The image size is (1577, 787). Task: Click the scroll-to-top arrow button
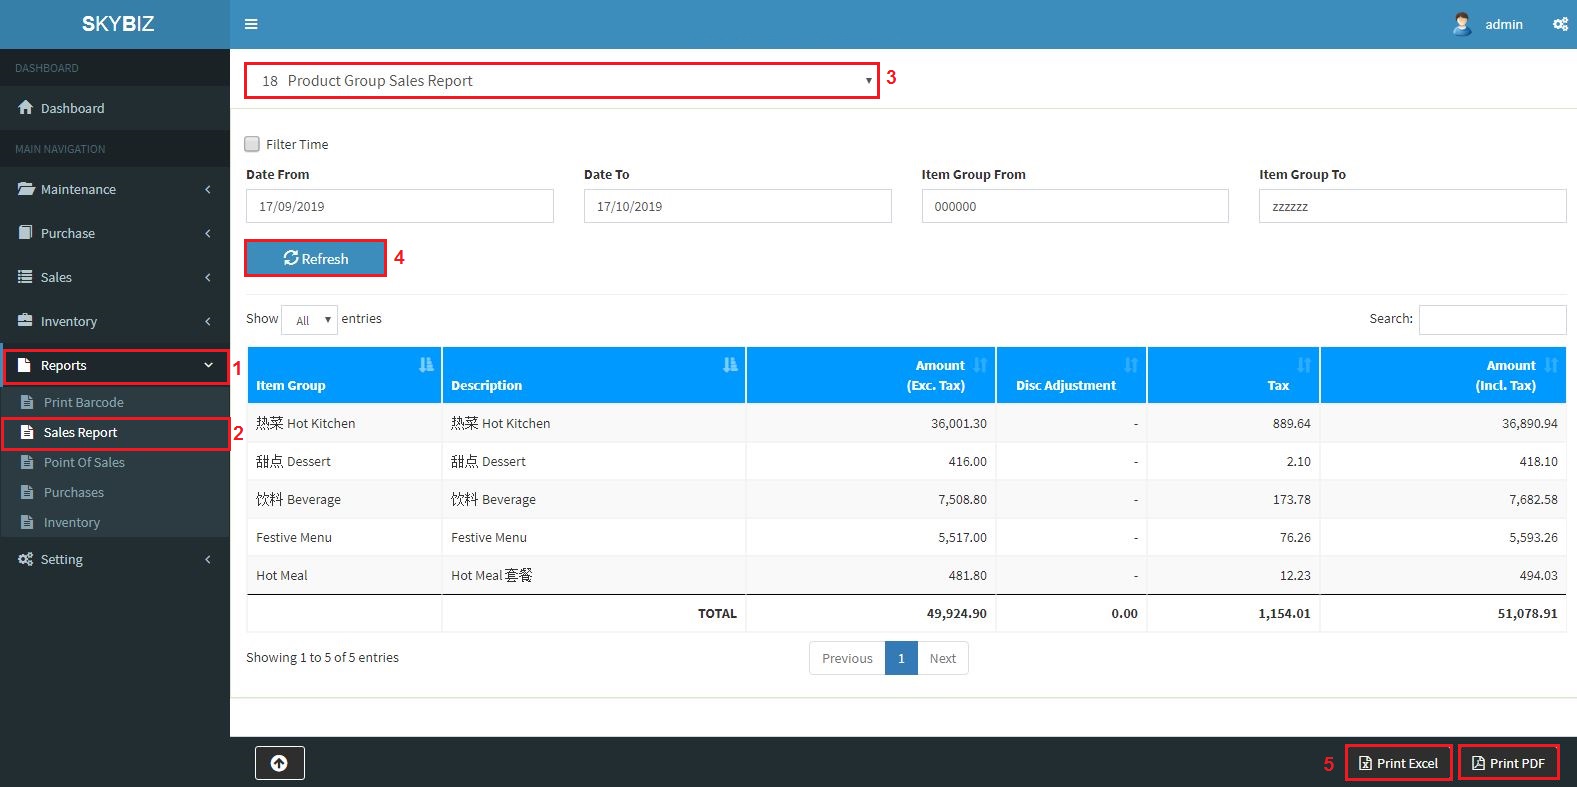279,763
